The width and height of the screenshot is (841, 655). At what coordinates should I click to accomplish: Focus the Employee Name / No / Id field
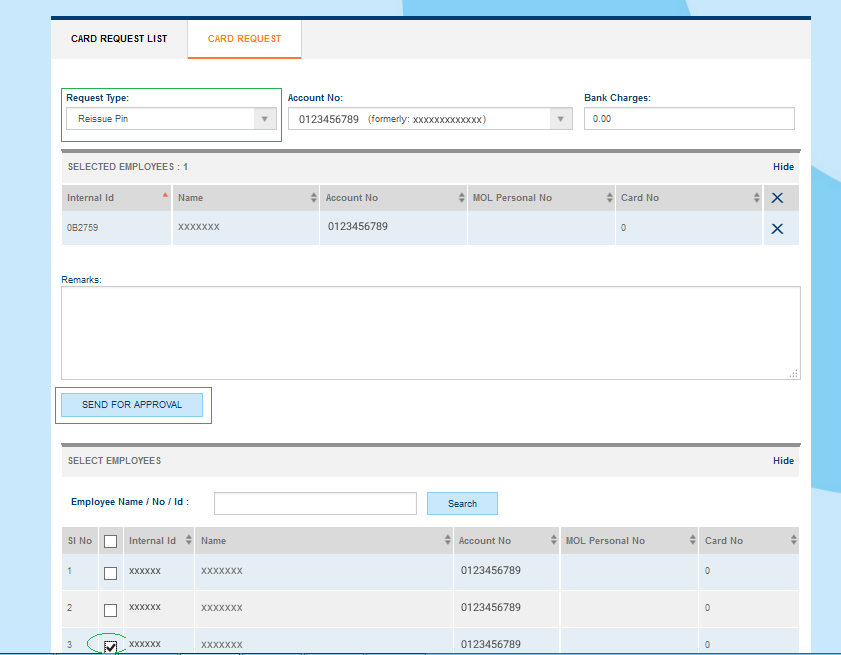[x=315, y=503]
